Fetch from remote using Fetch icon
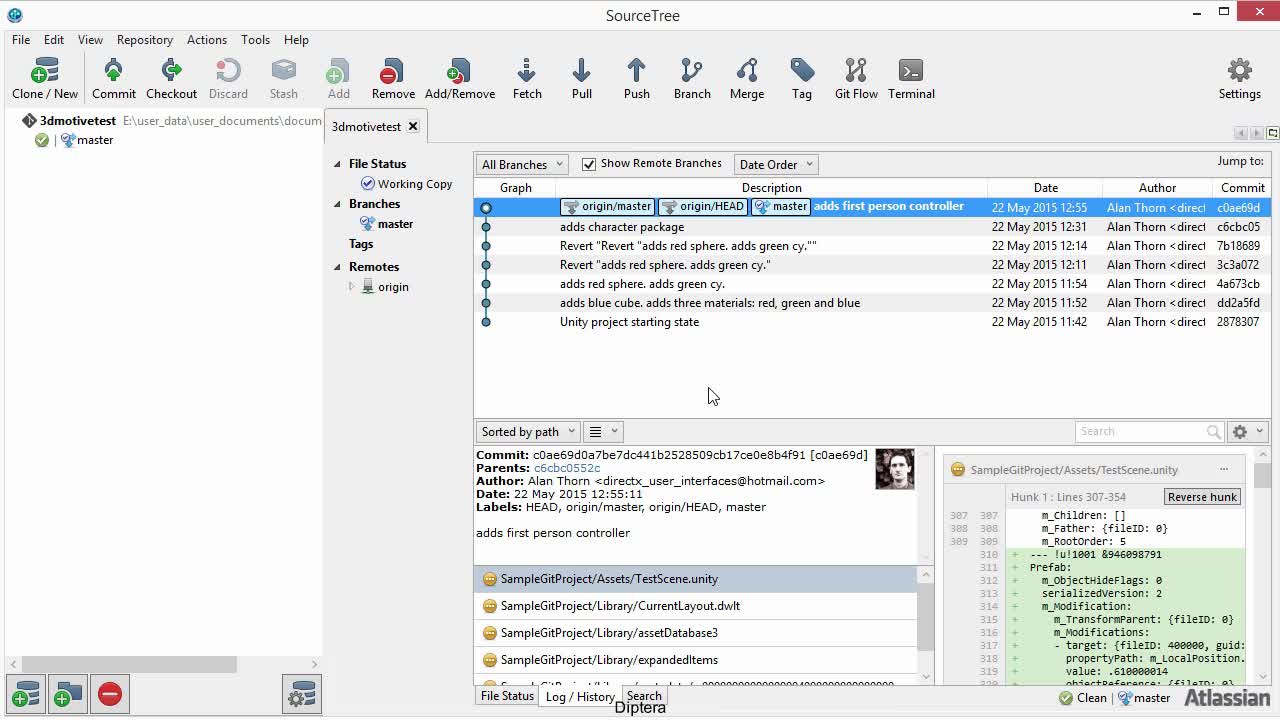The height and width of the screenshot is (720, 1280). point(527,78)
